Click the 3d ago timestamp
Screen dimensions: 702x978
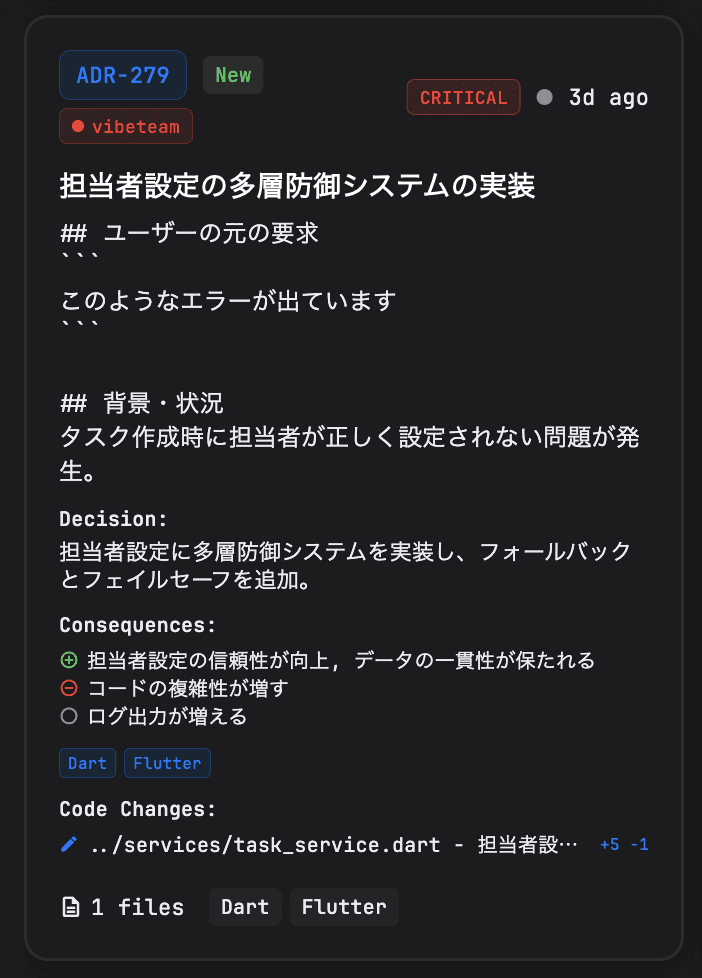pos(608,98)
